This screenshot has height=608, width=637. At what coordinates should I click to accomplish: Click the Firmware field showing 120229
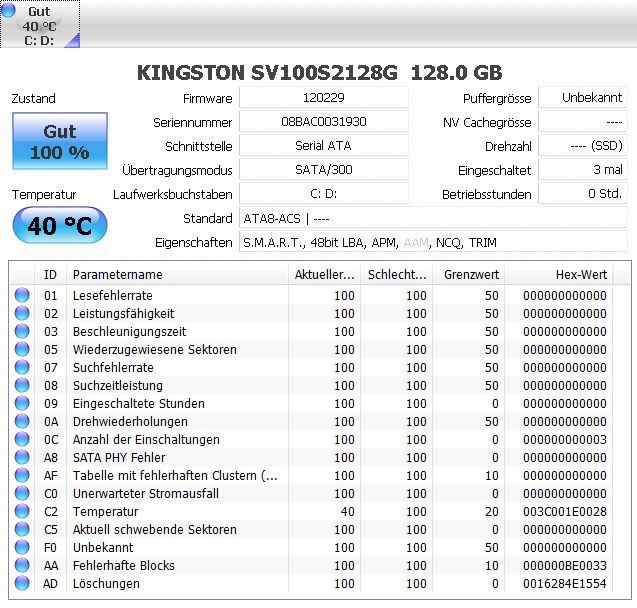[x=324, y=97]
